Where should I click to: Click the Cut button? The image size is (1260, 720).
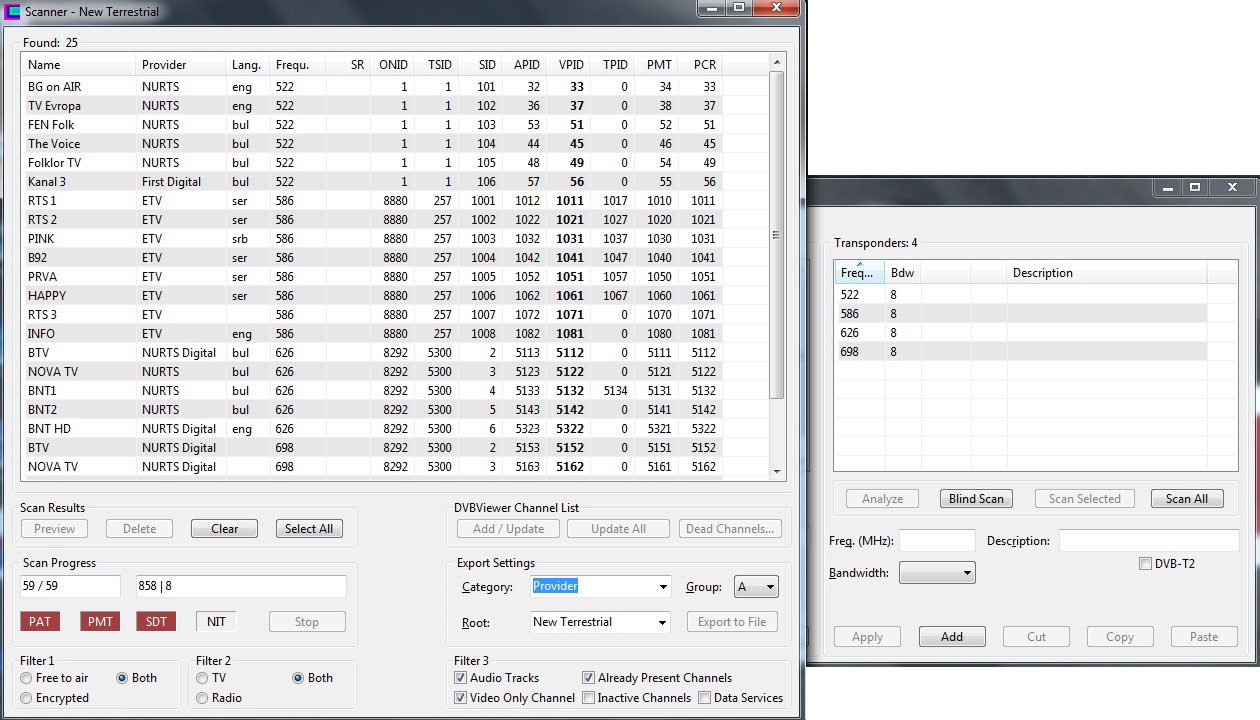1036,637
